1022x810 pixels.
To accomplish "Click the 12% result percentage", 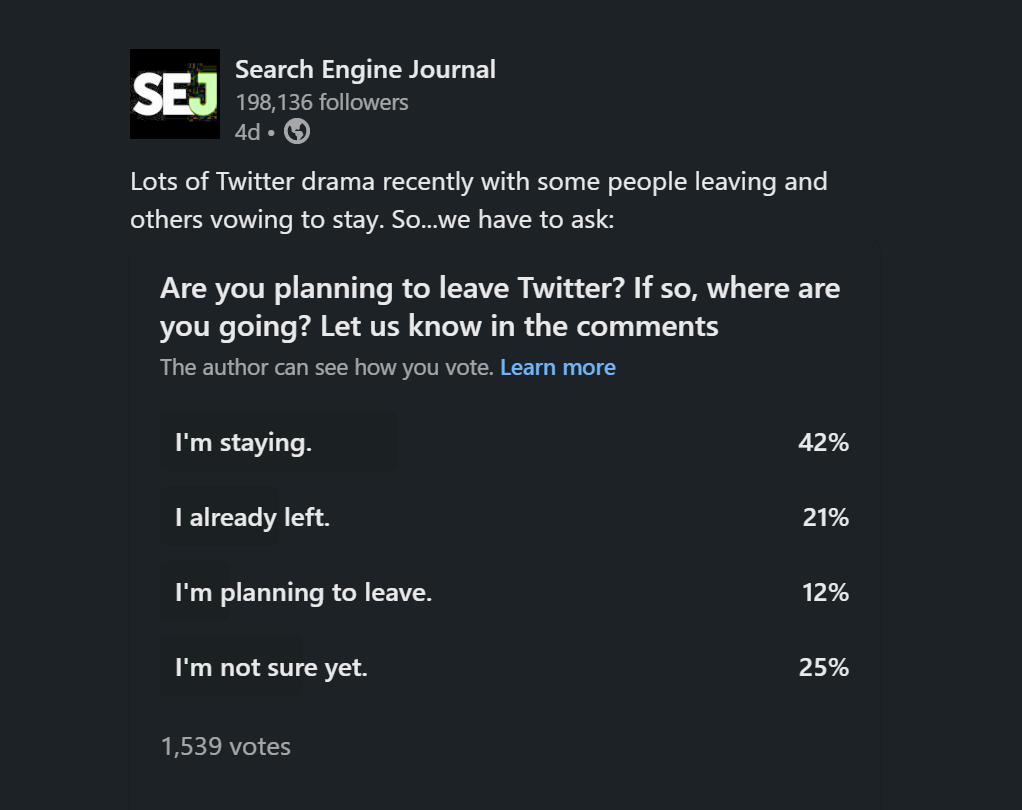I will tap(825, 593).
